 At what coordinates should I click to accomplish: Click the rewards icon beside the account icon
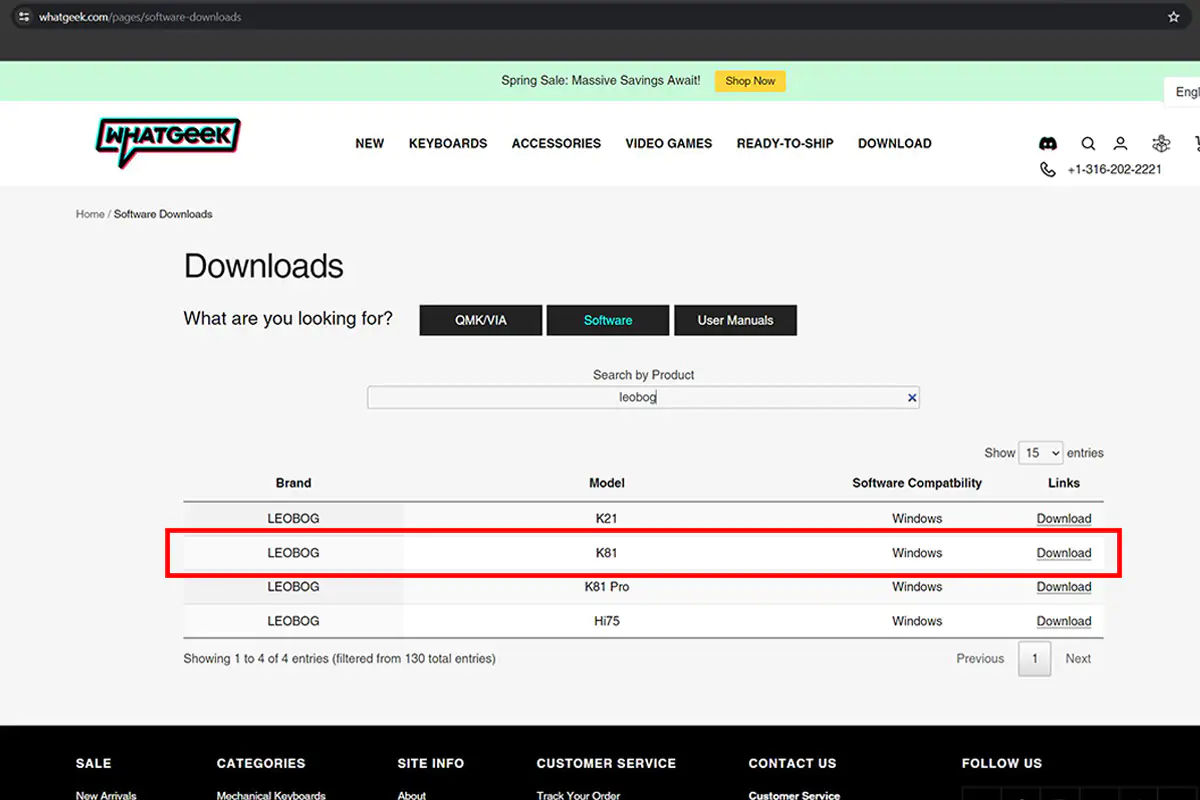pyautogui.click(x=1161, y=144)
